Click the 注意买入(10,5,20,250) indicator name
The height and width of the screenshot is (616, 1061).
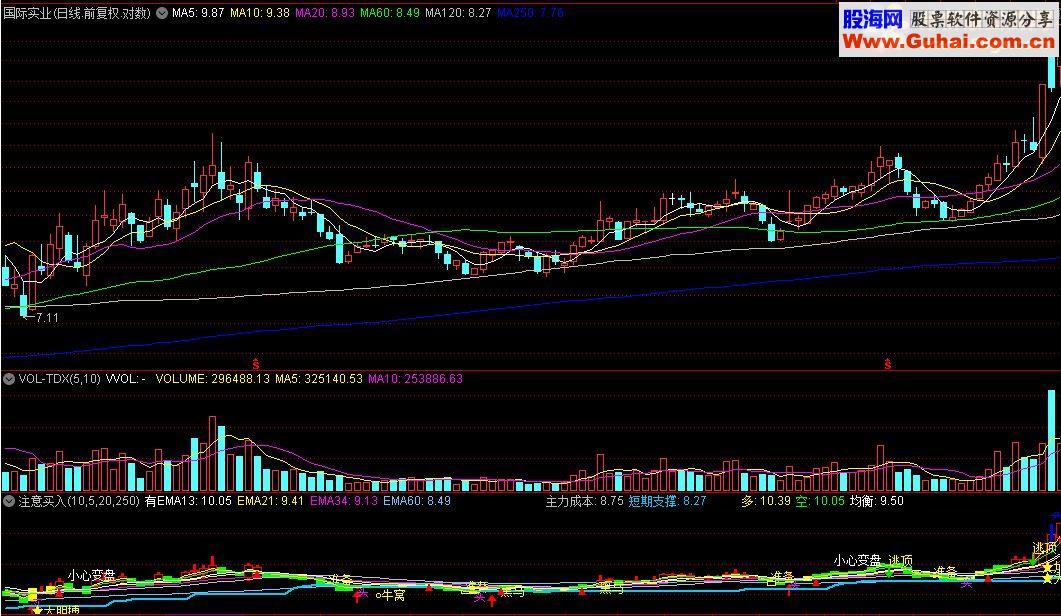click(78, 501)
